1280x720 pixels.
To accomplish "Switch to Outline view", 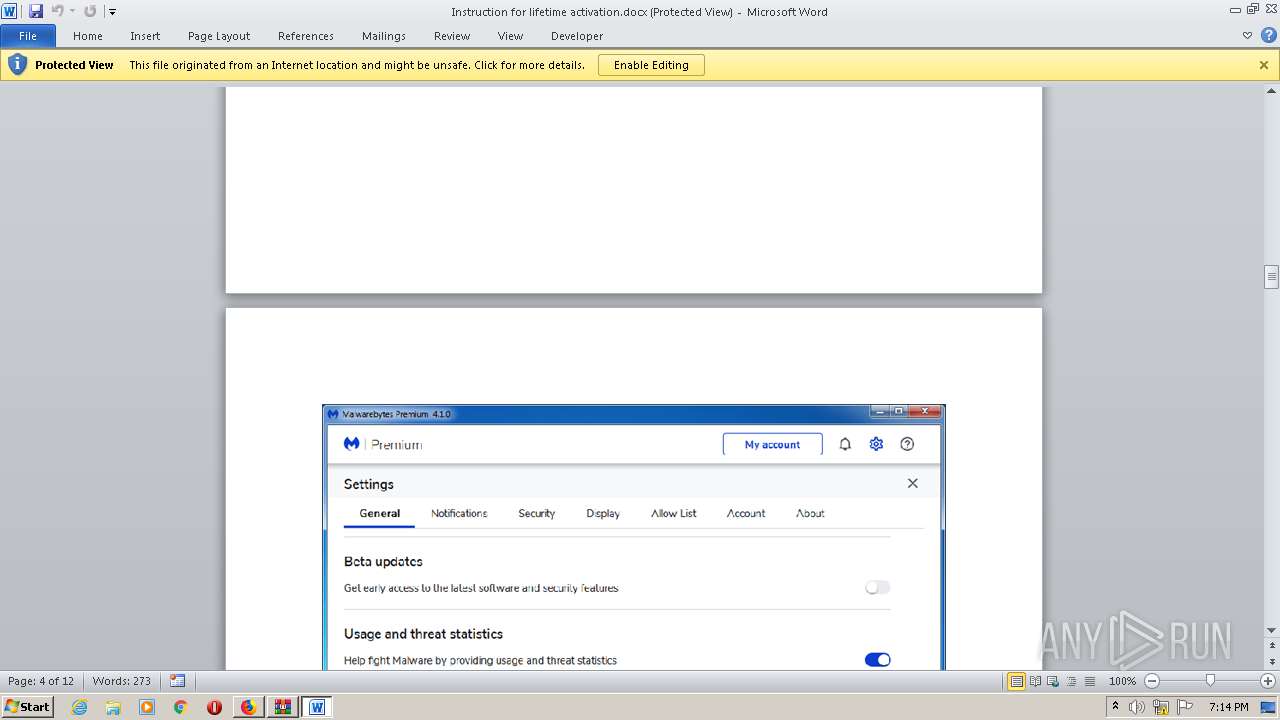I will 1071,681.
